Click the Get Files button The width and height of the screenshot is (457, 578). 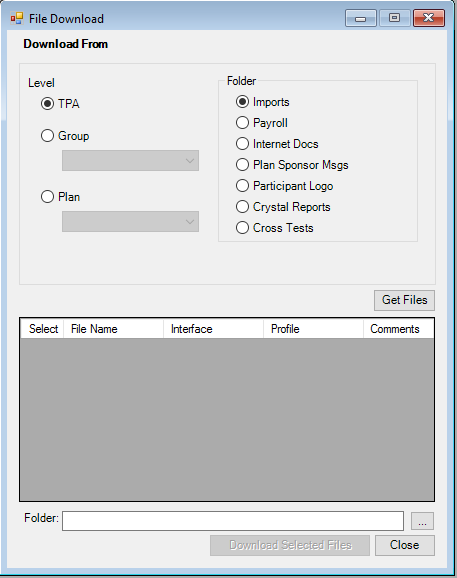tap(404, 300)
